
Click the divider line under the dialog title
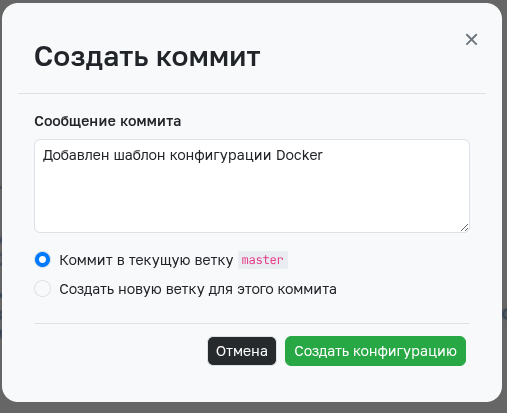pos(252,94)
